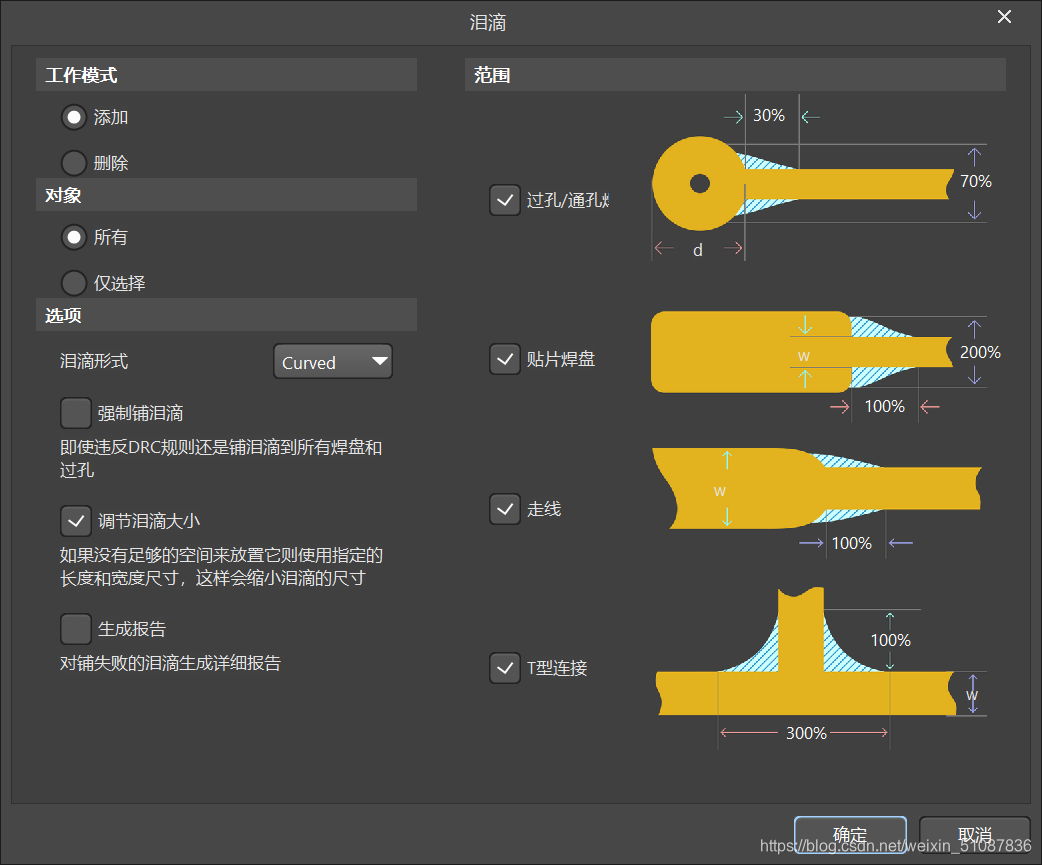The width and height of the screenshot is (1042, 865).
Task: Uncheck the 过孔/通孔焊盘 scope option
Action: coord(505,200)
